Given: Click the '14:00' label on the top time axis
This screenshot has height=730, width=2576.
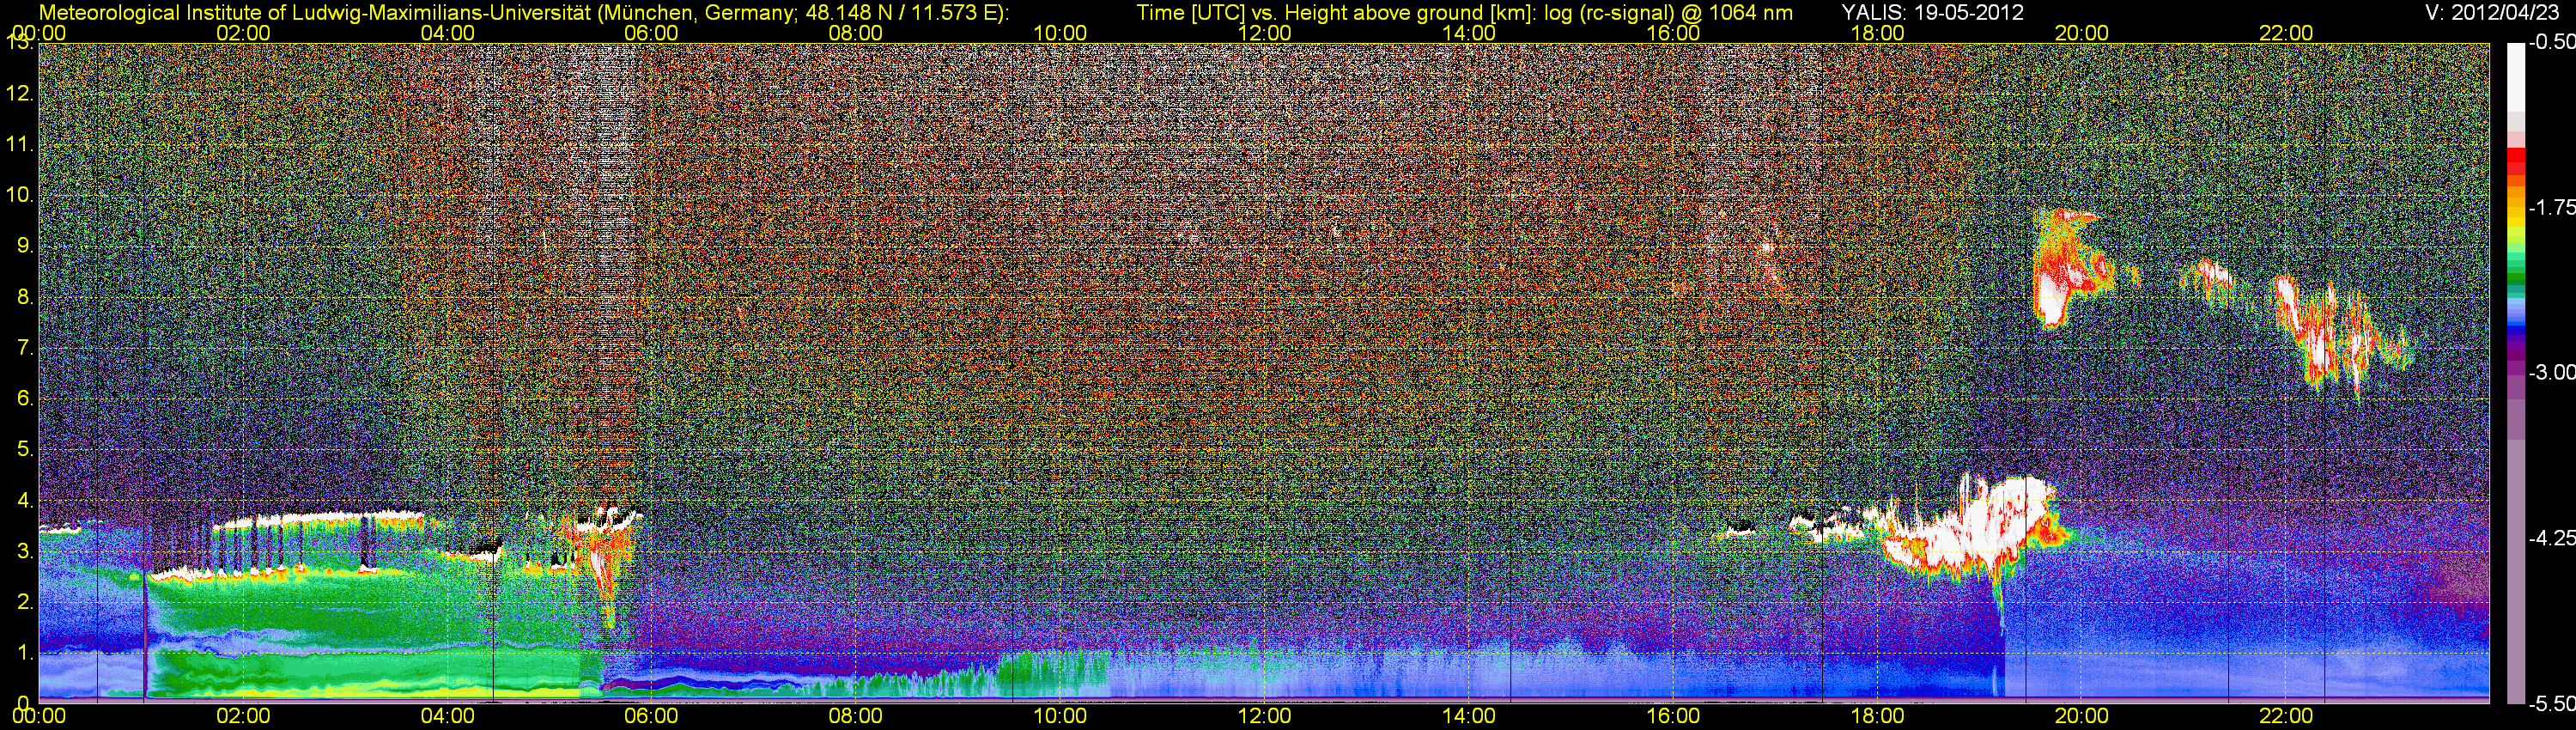Looking at the screenshot, I should (1469, 33).
